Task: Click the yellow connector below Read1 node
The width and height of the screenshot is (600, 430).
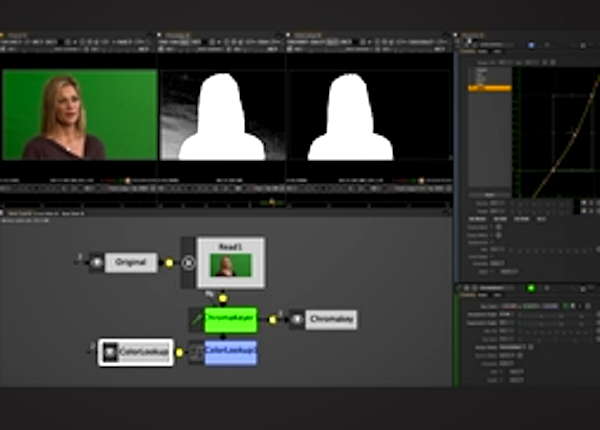Action: pos(223,297)
